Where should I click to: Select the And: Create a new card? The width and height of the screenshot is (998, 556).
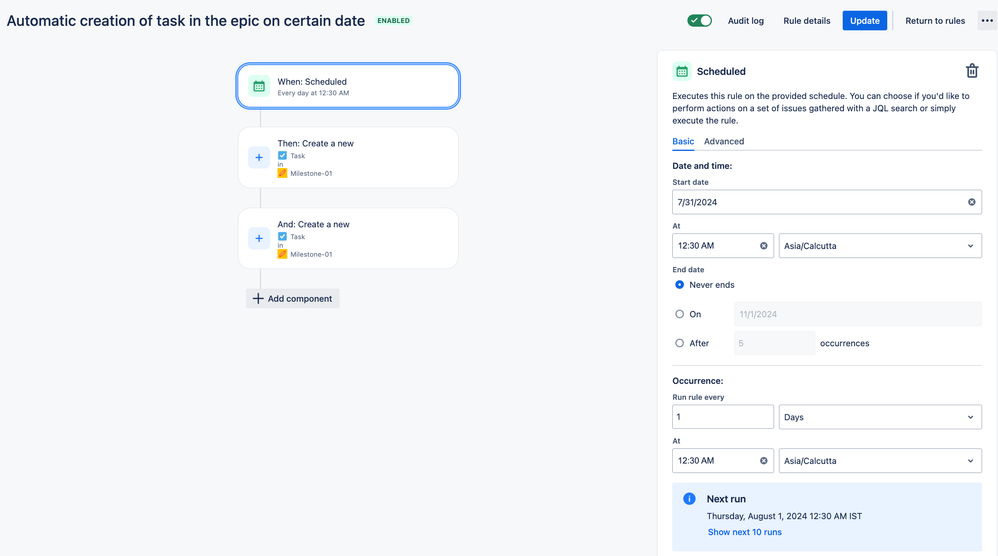coord(348,238)
